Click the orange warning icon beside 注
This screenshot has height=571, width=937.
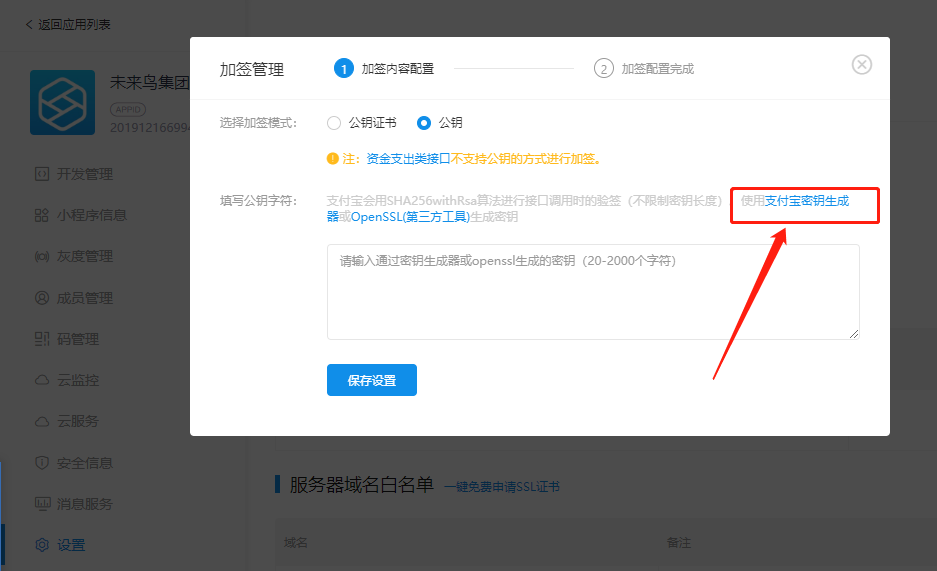point(333,158)
